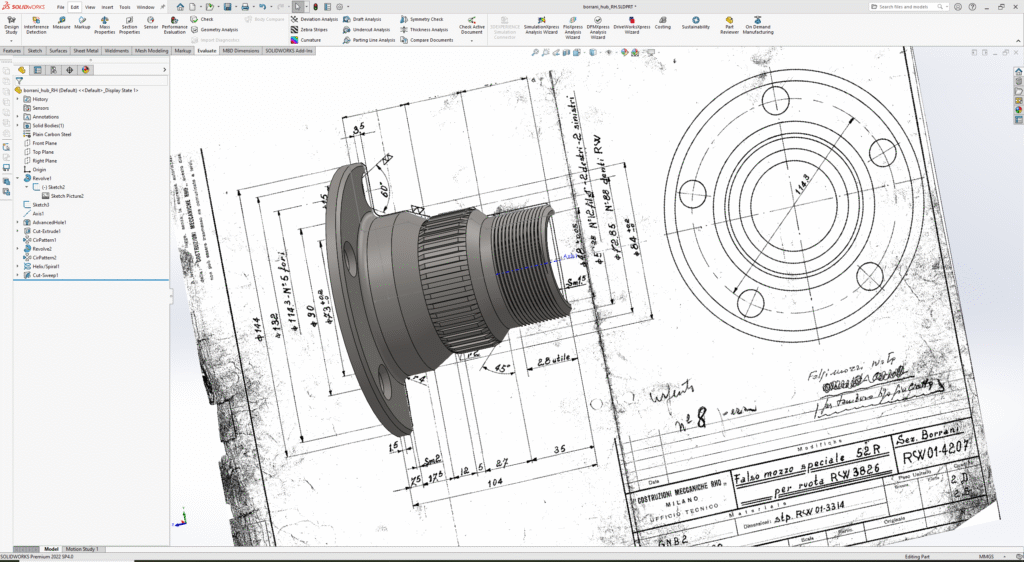The width and height of the screenshot is (1024, 562).
Task: Open Geometry Analysis
Action: tap(214, 30)
